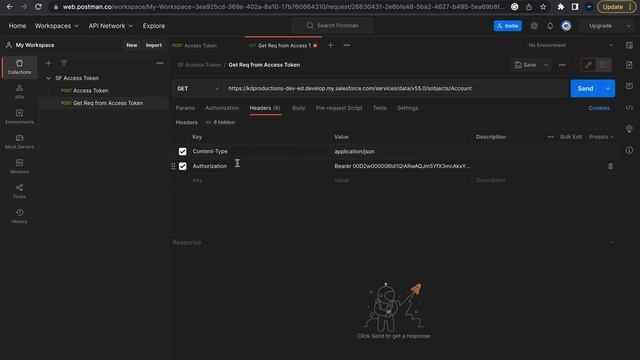640x360 pixels.
Task: Create a new collection with the plus icon
Action: point(48,63)
